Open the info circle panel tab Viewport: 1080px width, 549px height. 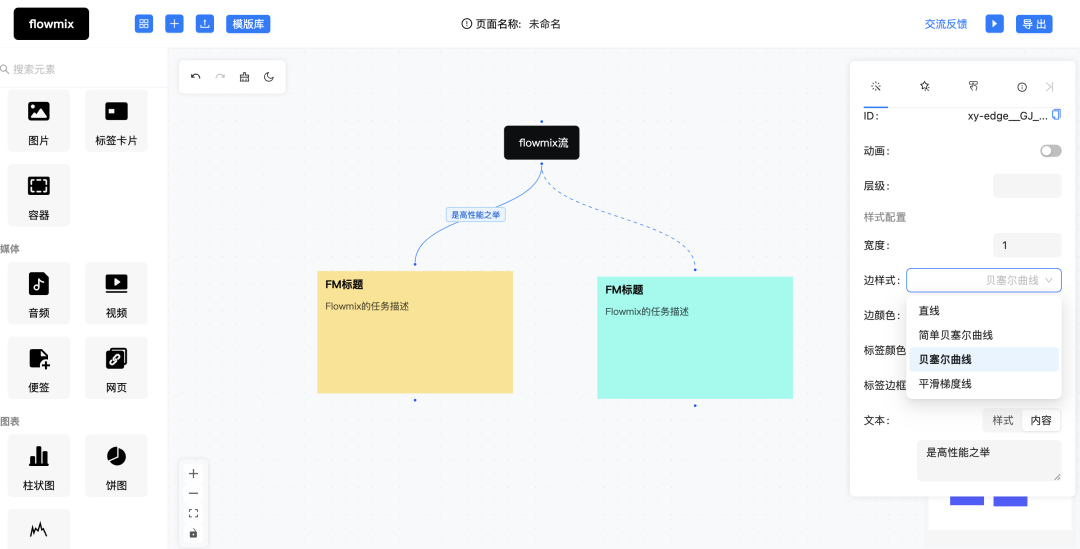pos(1022,87)
